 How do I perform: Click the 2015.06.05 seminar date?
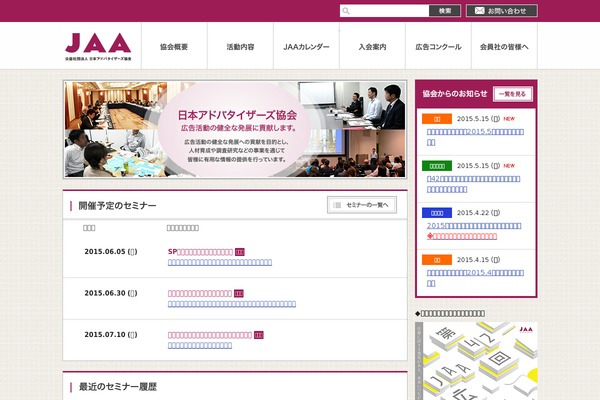click(x=111, y=251)
